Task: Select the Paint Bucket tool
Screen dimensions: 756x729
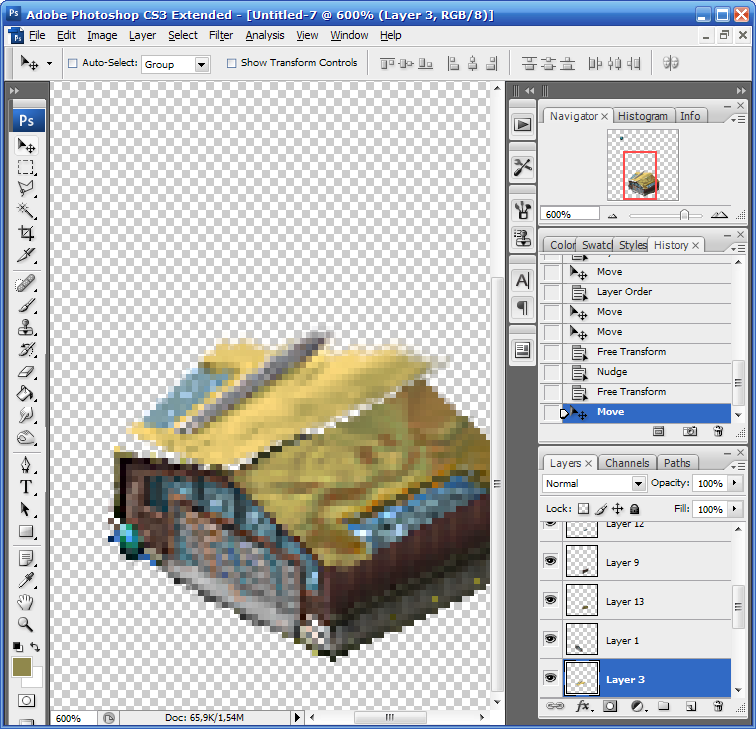Action: pos(26,393)
